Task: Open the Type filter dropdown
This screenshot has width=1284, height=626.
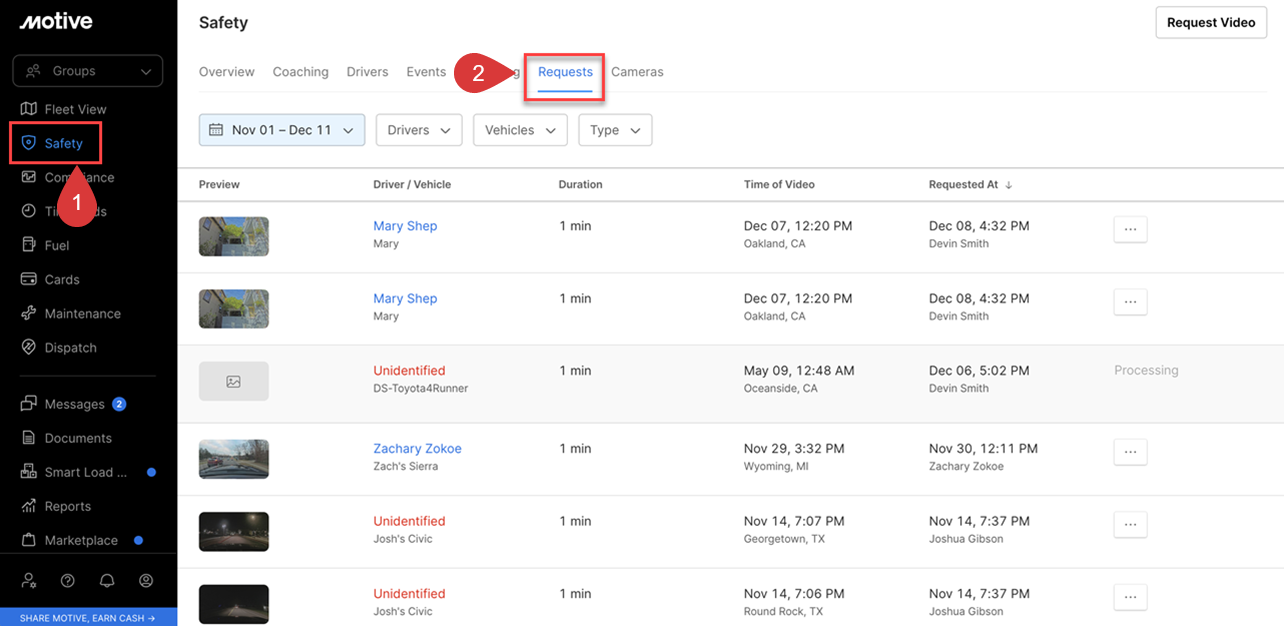Action: pyautogui.click(x=615, y=130)
